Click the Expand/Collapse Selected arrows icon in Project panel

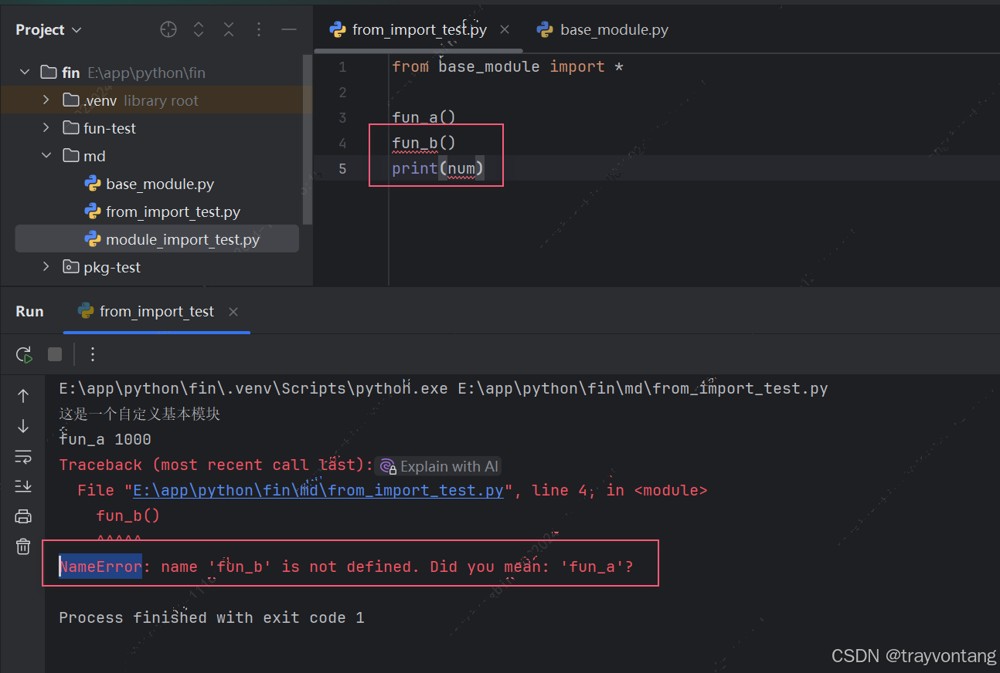198,29
